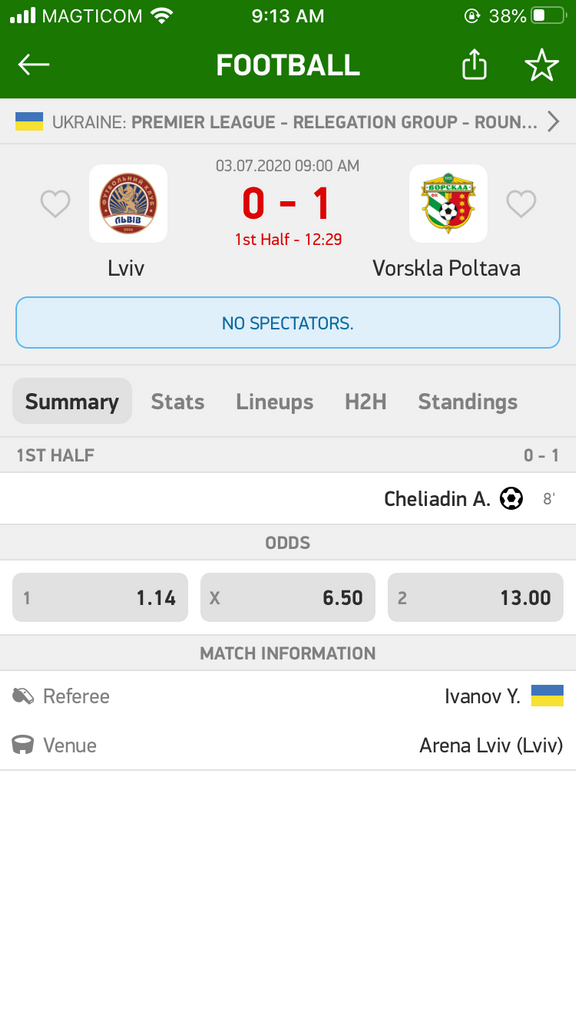Select away win odds 13.00
This screenshot has height=1024, width=576.
475,598
